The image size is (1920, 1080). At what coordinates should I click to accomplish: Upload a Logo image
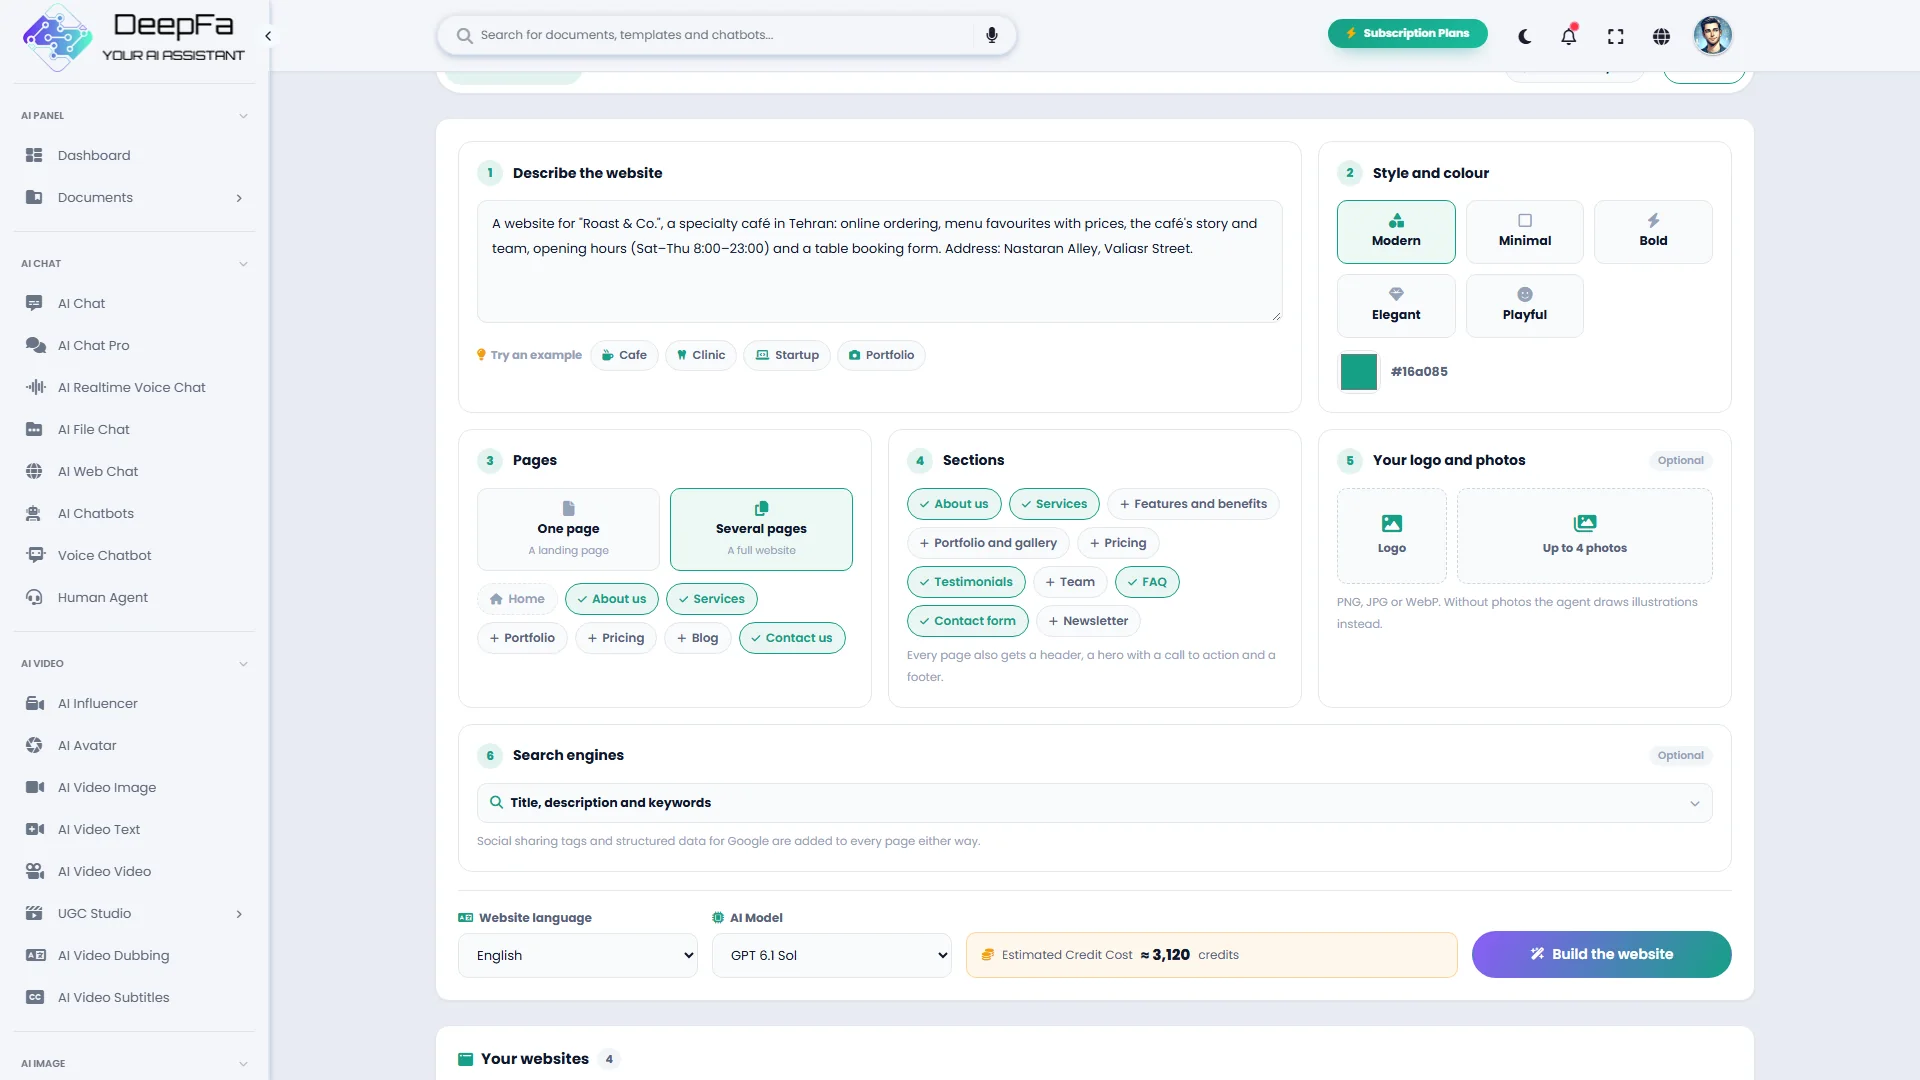point(1391,535)
